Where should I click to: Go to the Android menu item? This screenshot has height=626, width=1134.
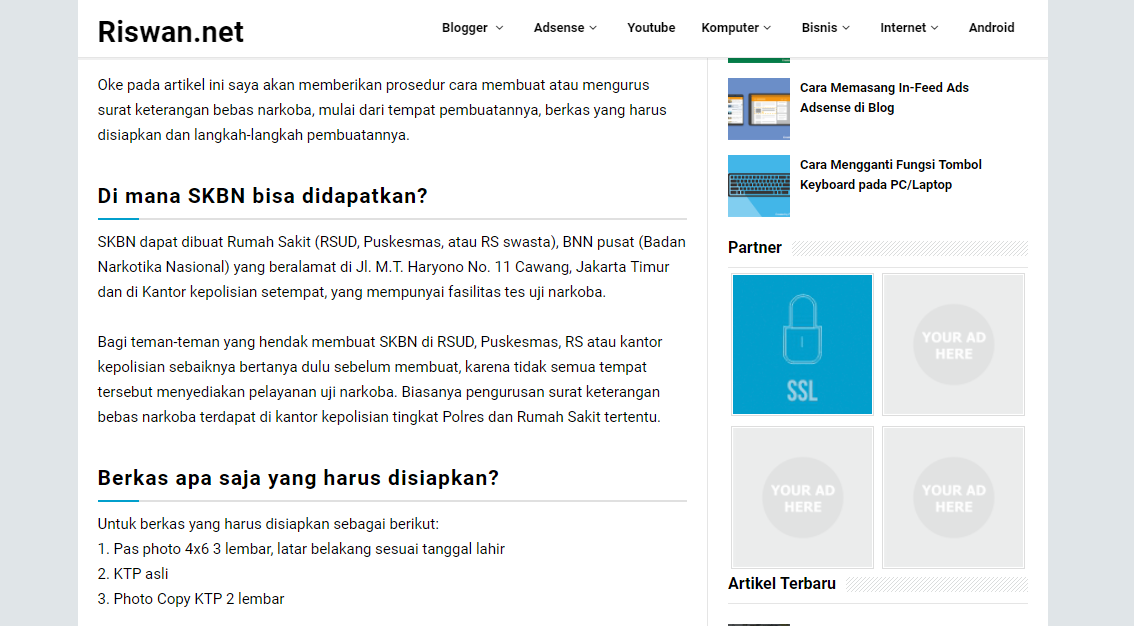(x=992, y=27)
